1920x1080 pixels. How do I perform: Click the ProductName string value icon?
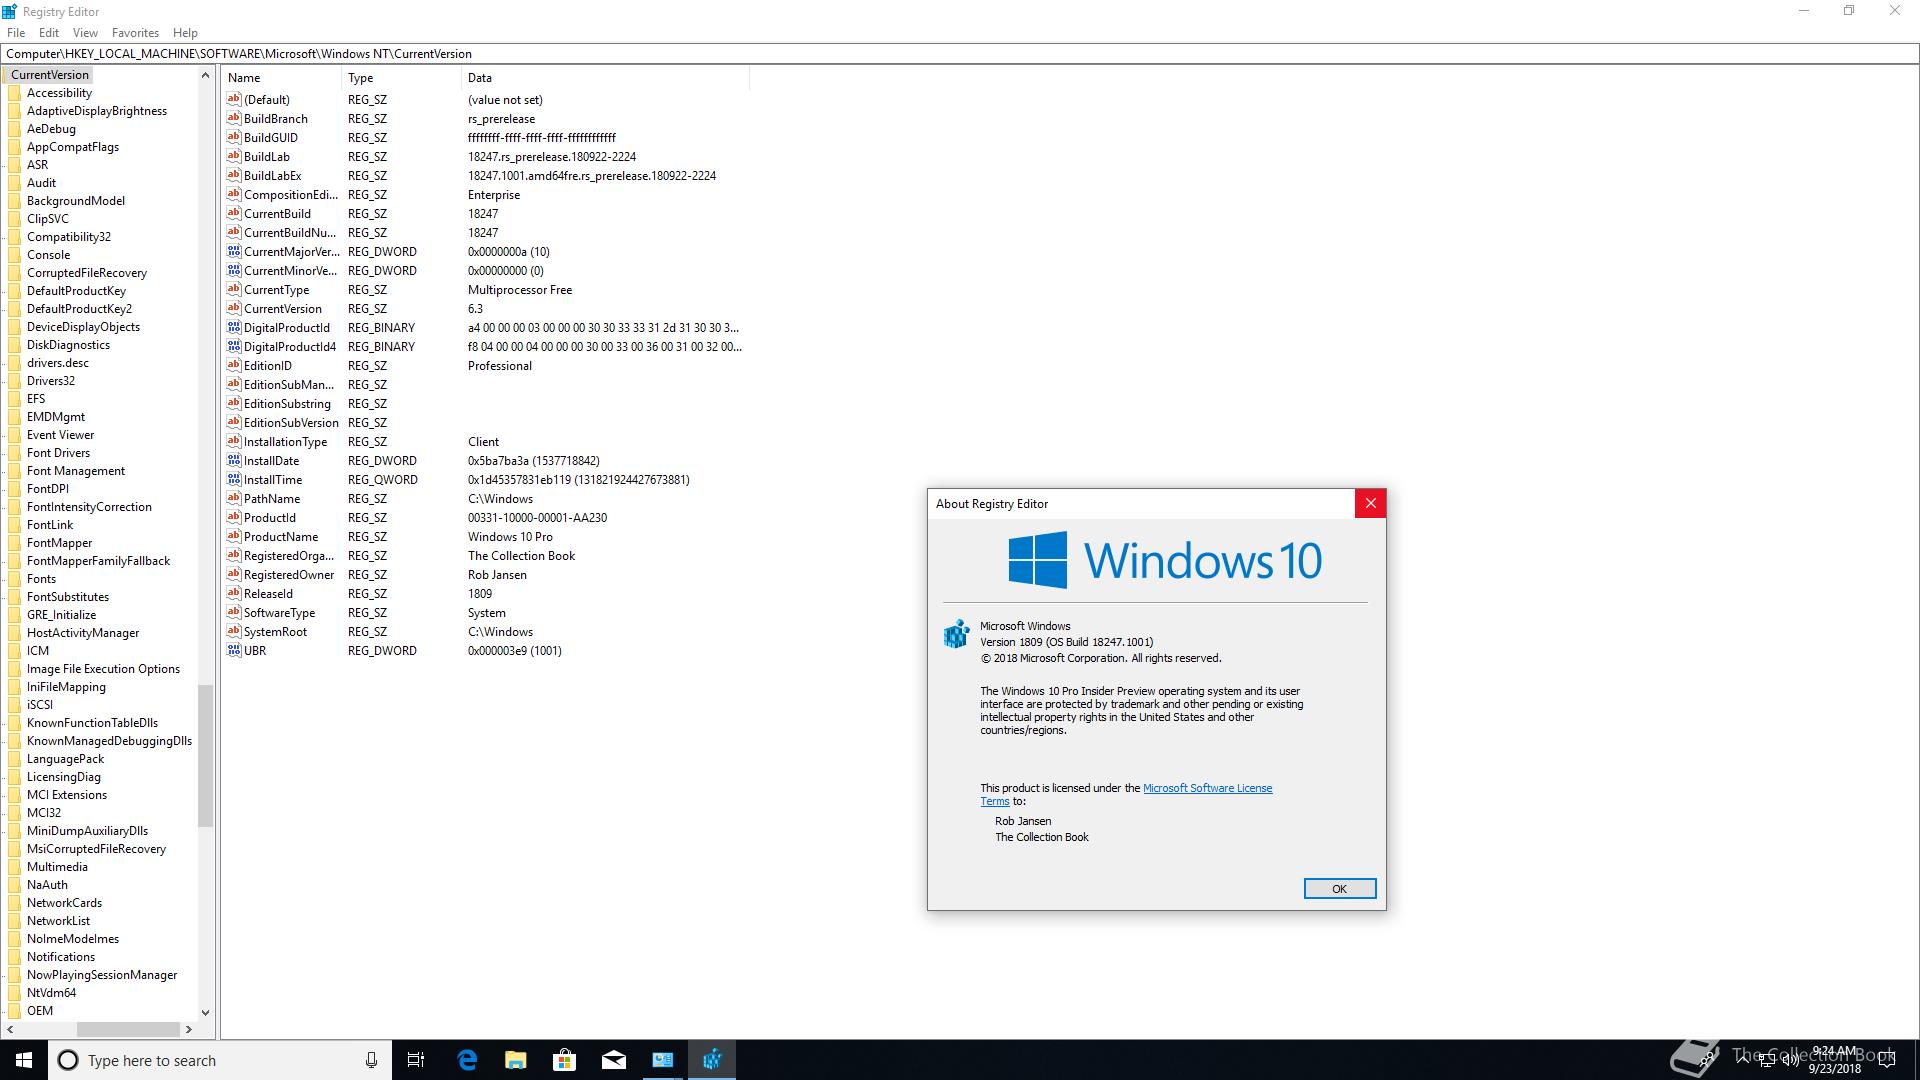coord(234,536)
